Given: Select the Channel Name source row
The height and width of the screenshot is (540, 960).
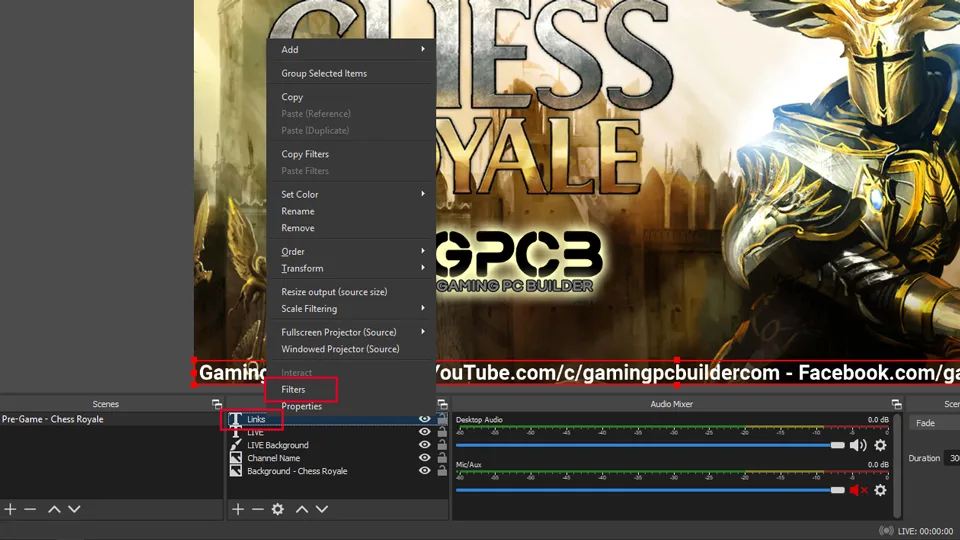Looking at the screenshot, I should point(337,458).
